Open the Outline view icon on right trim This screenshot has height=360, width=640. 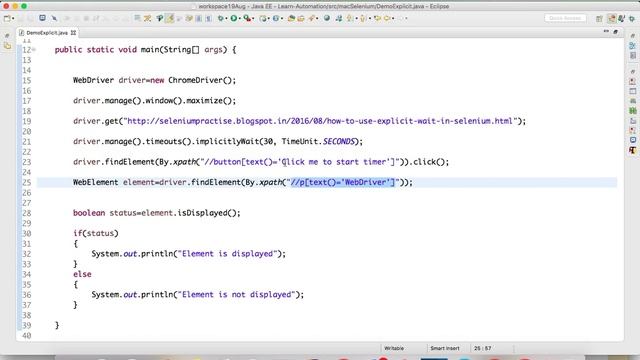coord(633,55)
